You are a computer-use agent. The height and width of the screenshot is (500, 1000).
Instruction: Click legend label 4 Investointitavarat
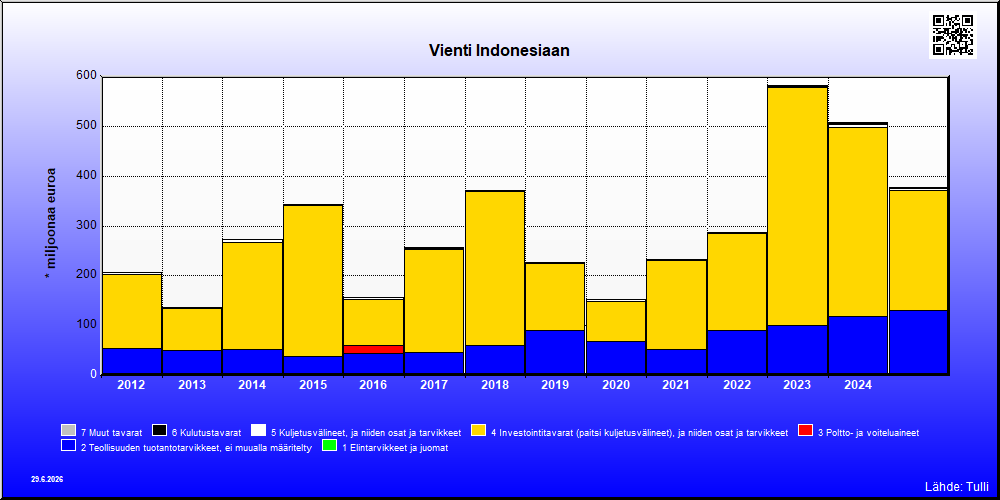point(640,432)
